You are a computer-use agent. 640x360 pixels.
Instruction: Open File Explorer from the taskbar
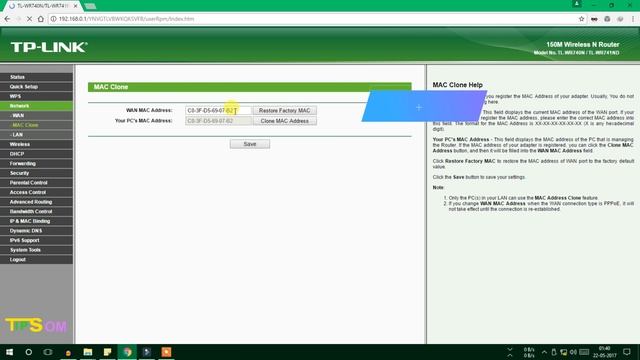coord(88,352)
